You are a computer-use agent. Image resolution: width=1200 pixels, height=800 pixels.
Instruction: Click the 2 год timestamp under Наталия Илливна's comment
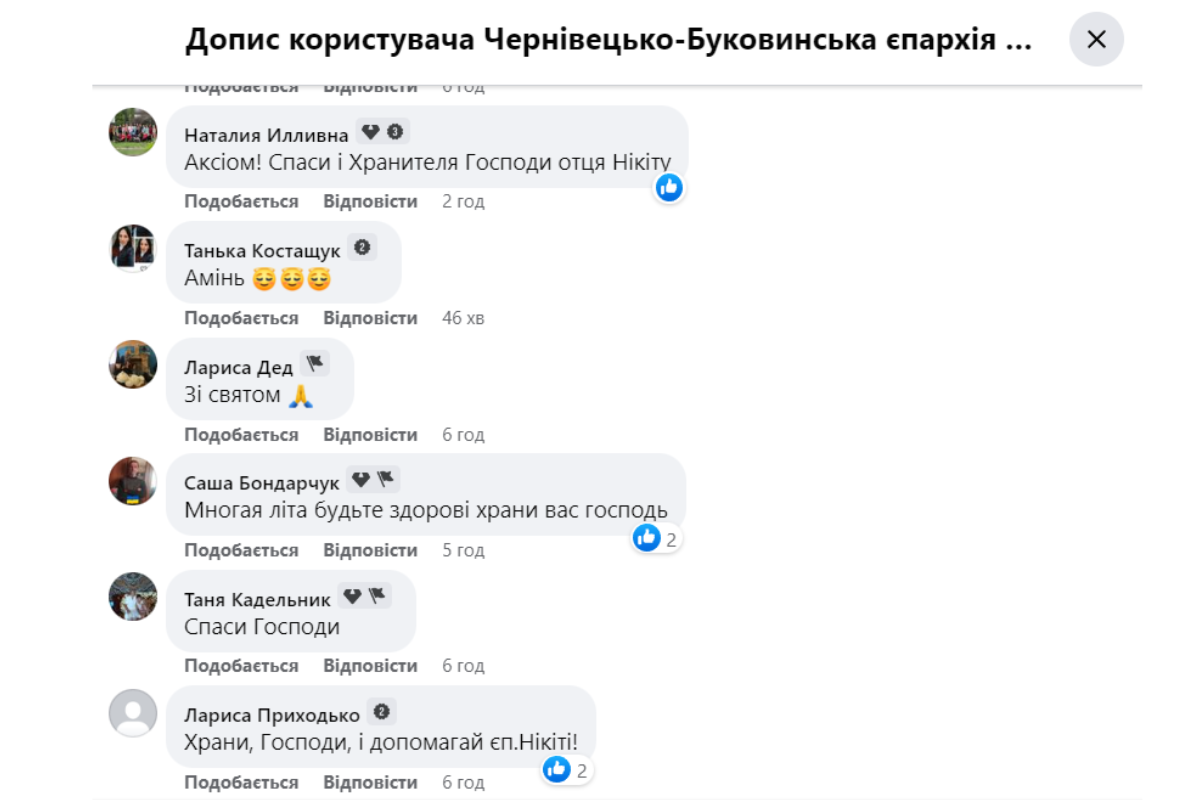coord(463,200)
